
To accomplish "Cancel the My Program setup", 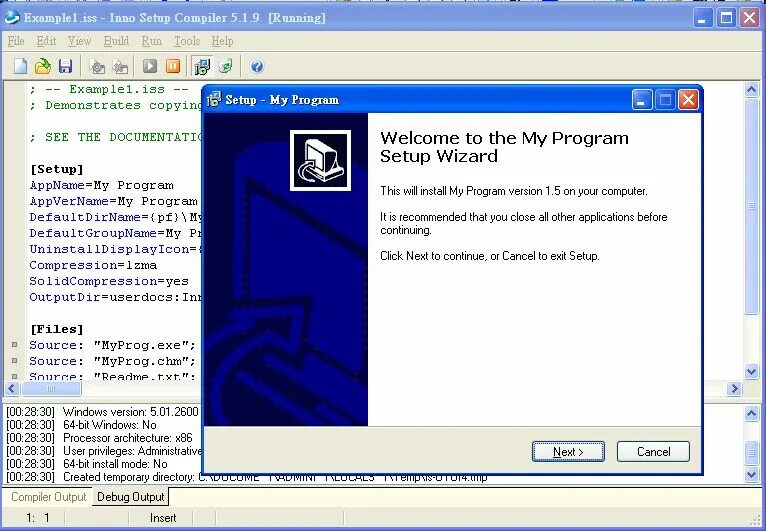I will coord(653,451).
